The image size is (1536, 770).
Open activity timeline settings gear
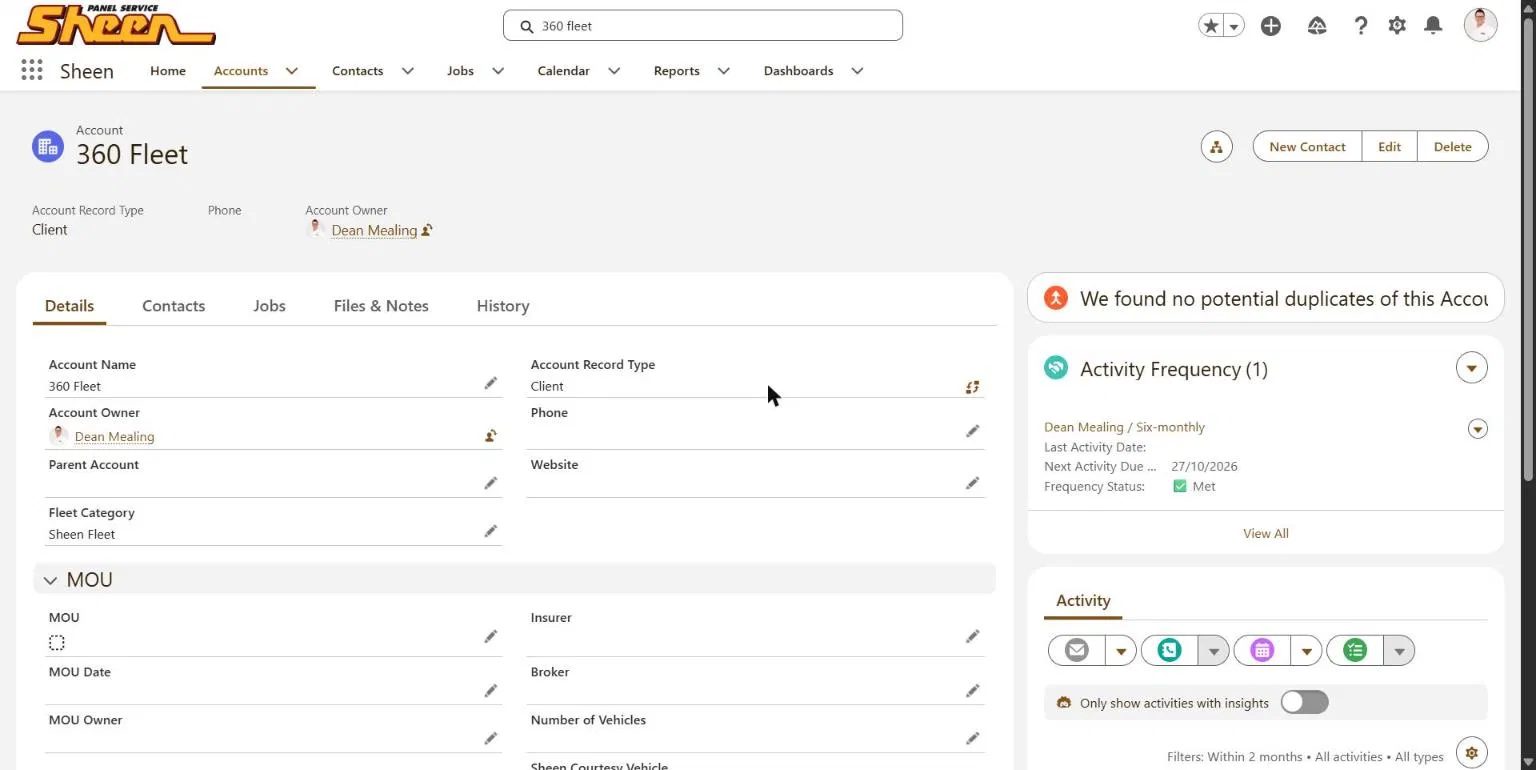point(1471,752)
